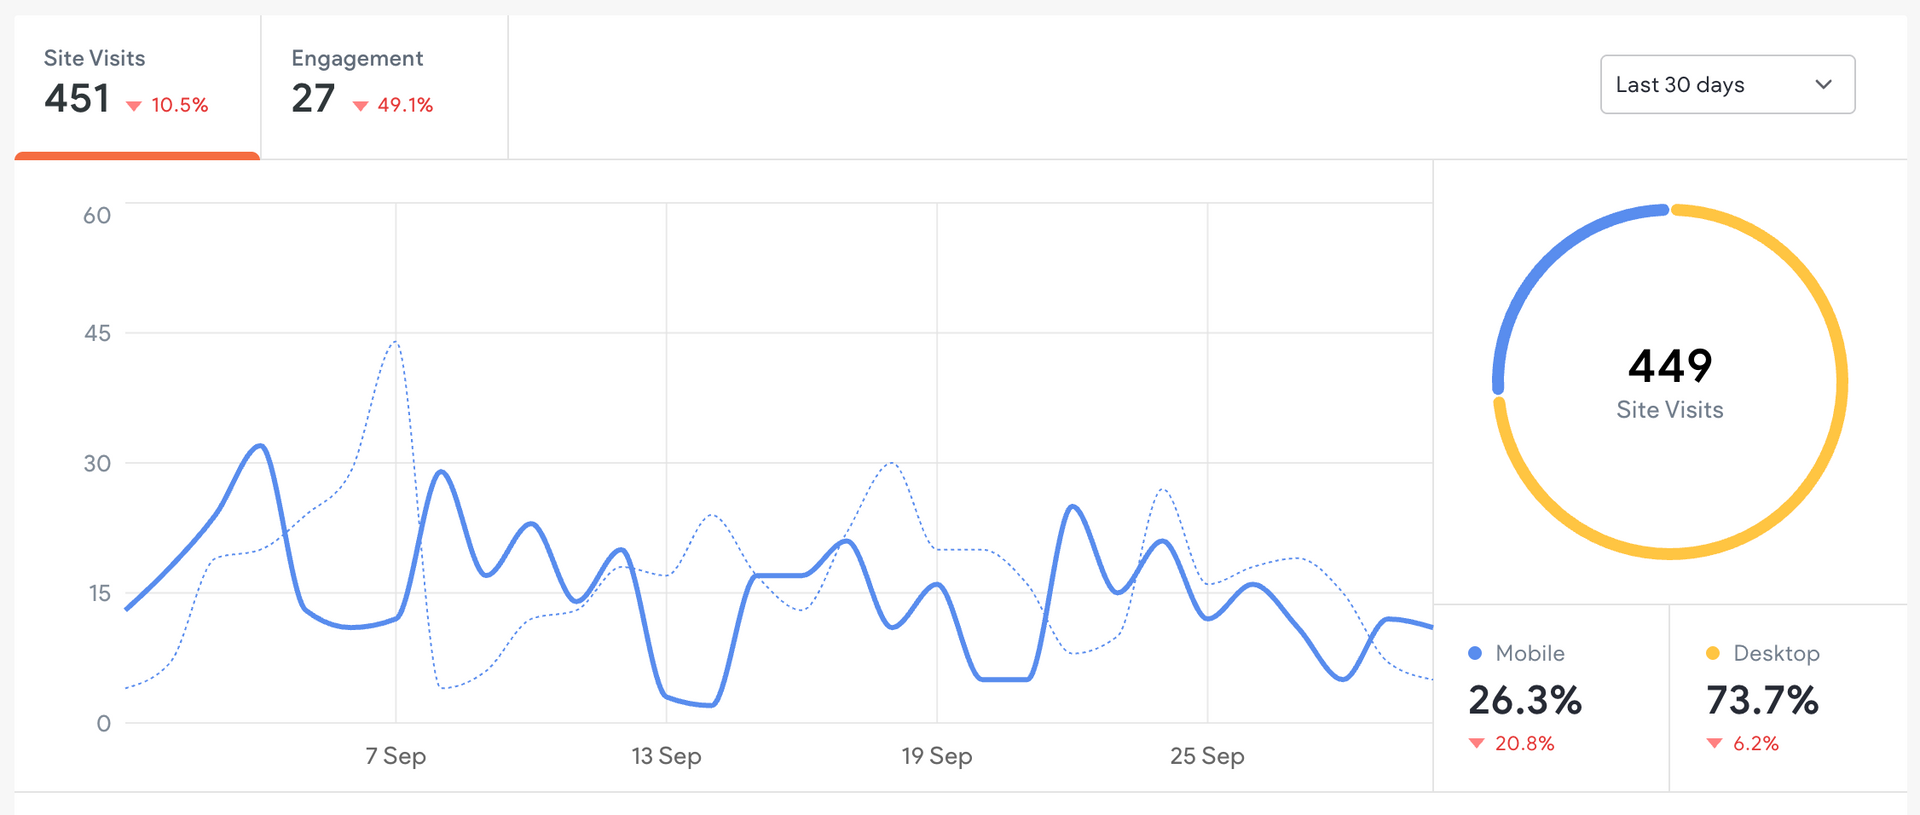Screen dimensions: 1920x815
Task: Click the 13 Sep axis label
Action: tap(666, 756)
